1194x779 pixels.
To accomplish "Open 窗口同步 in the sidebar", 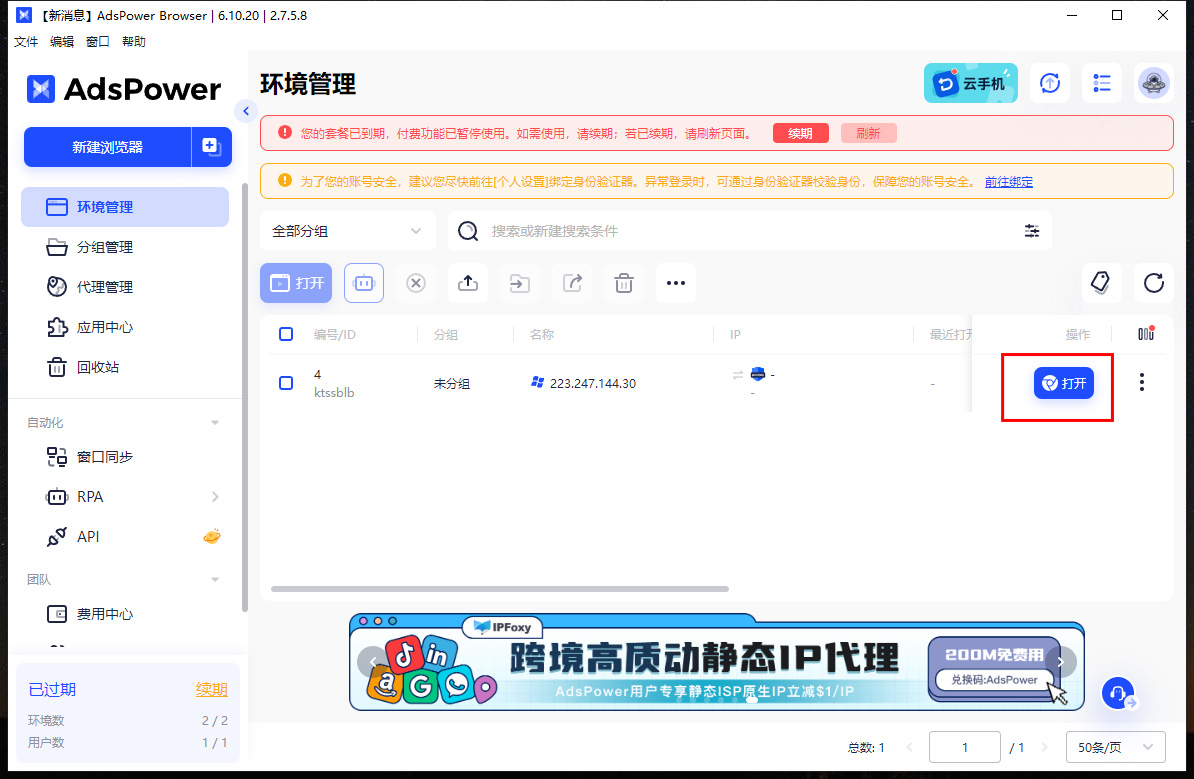I will [125, 457].
